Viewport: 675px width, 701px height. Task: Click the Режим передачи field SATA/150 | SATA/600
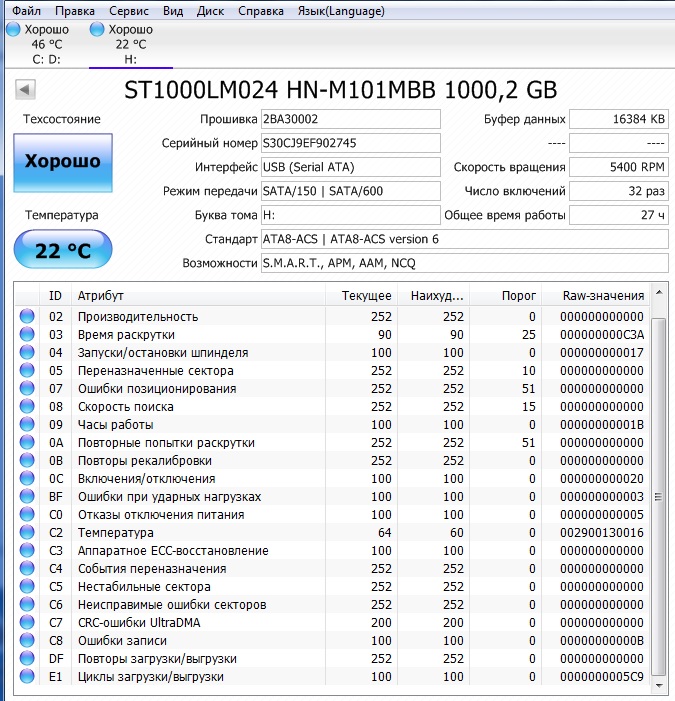point(350,191)
